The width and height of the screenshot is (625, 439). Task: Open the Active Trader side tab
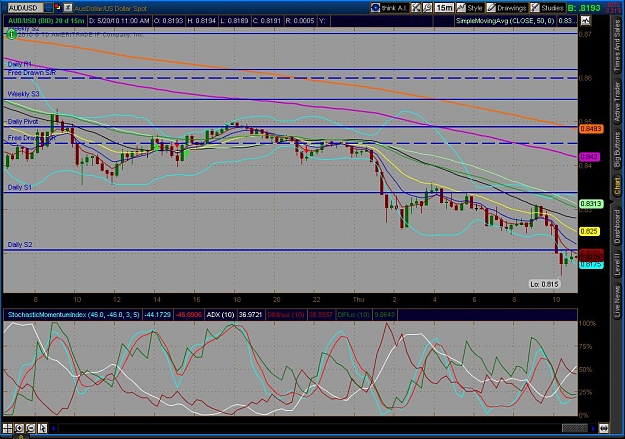[617, 102]
